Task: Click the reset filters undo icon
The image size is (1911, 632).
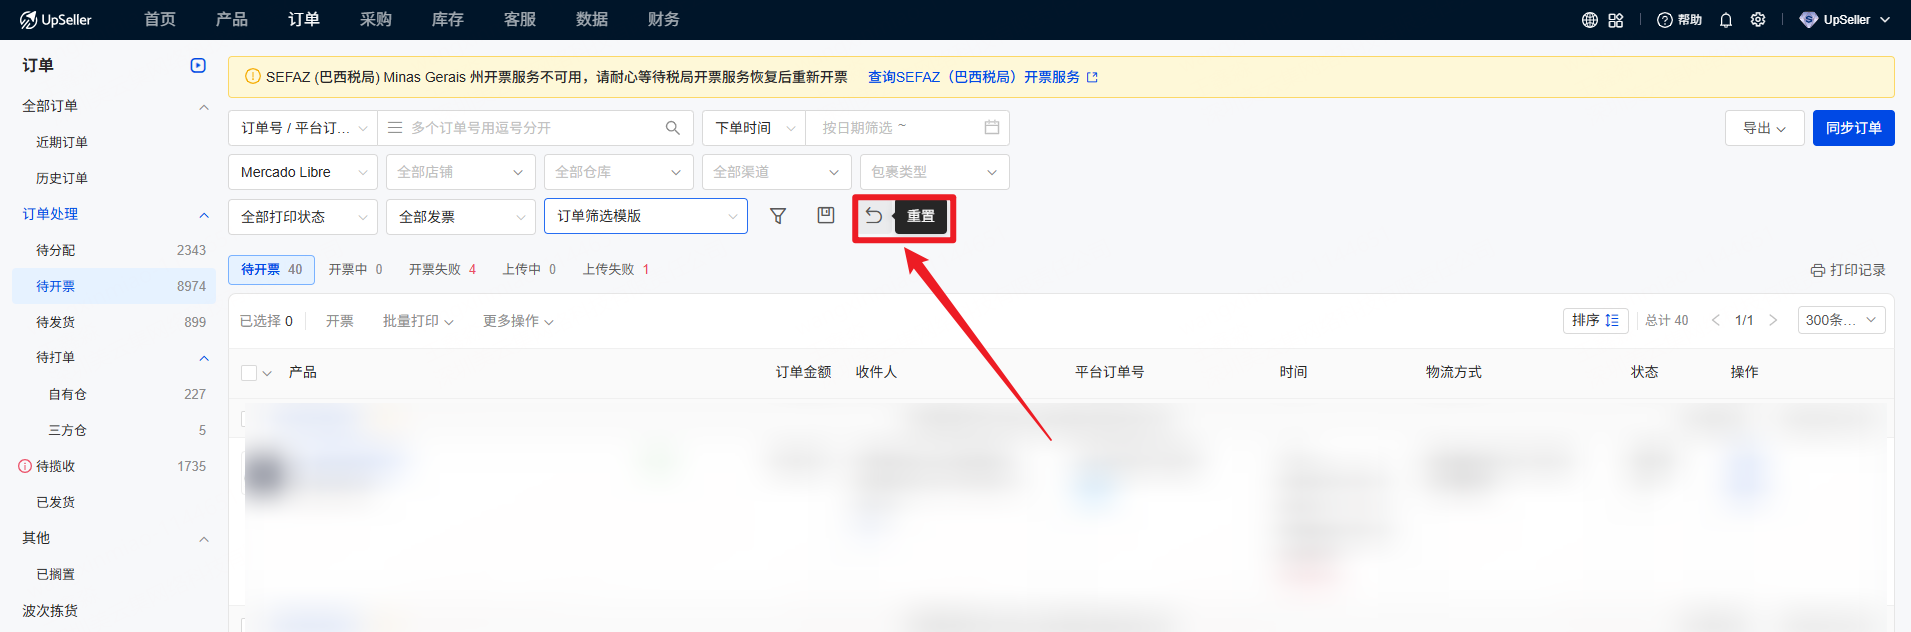Action: [x=874, y=216]
